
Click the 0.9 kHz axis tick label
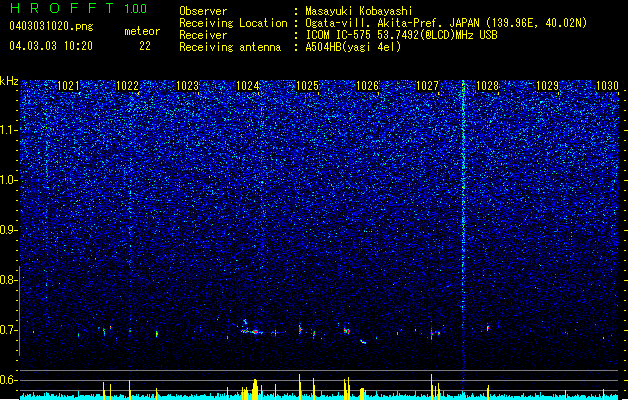point(9,230)
